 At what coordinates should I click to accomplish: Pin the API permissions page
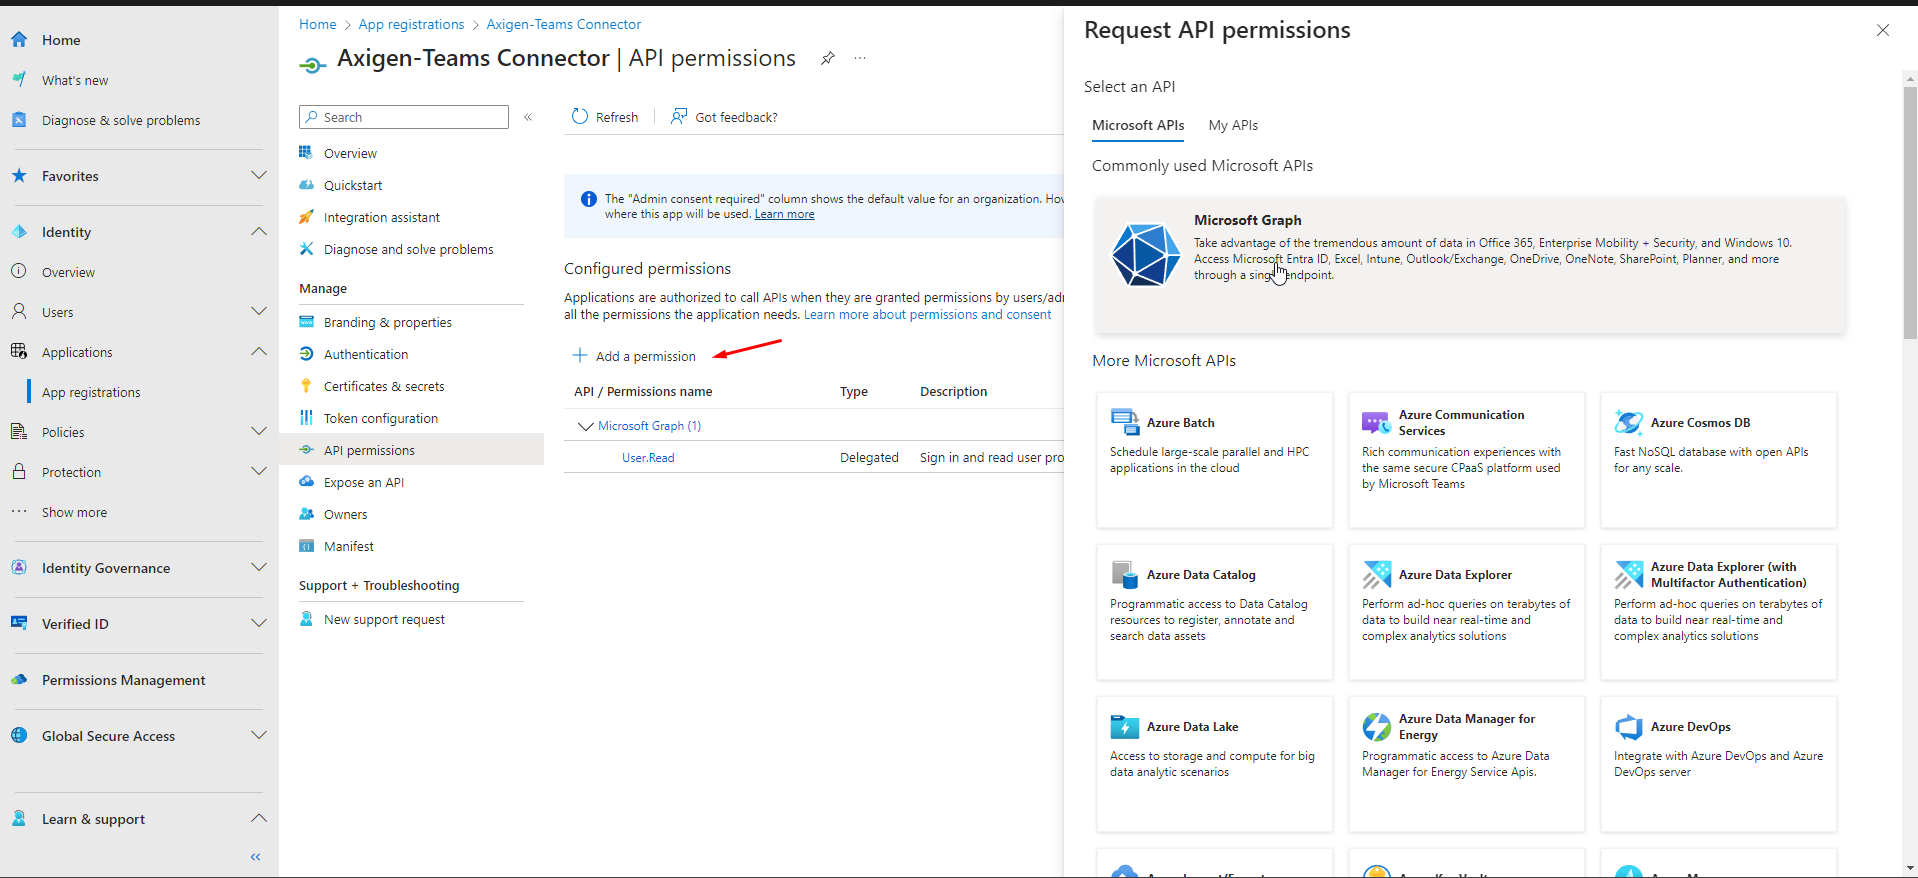point(828,59)
